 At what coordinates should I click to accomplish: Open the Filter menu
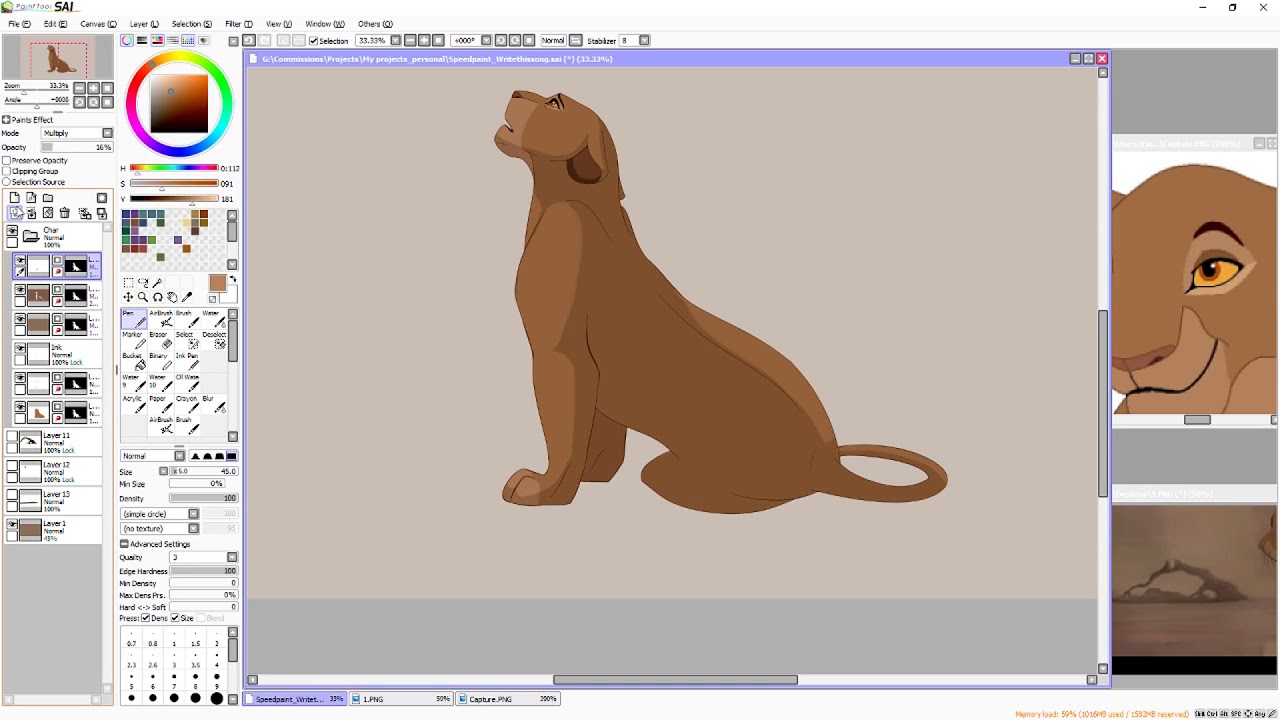(x=239, y=24)
